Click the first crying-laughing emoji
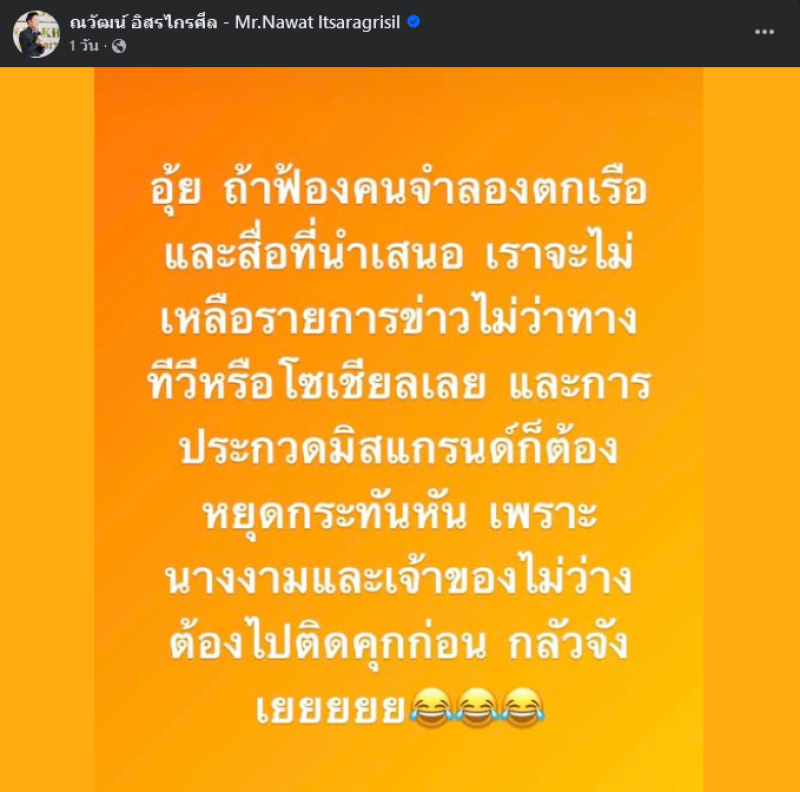This screenshot has width=800, height=792. pos(431,707)
